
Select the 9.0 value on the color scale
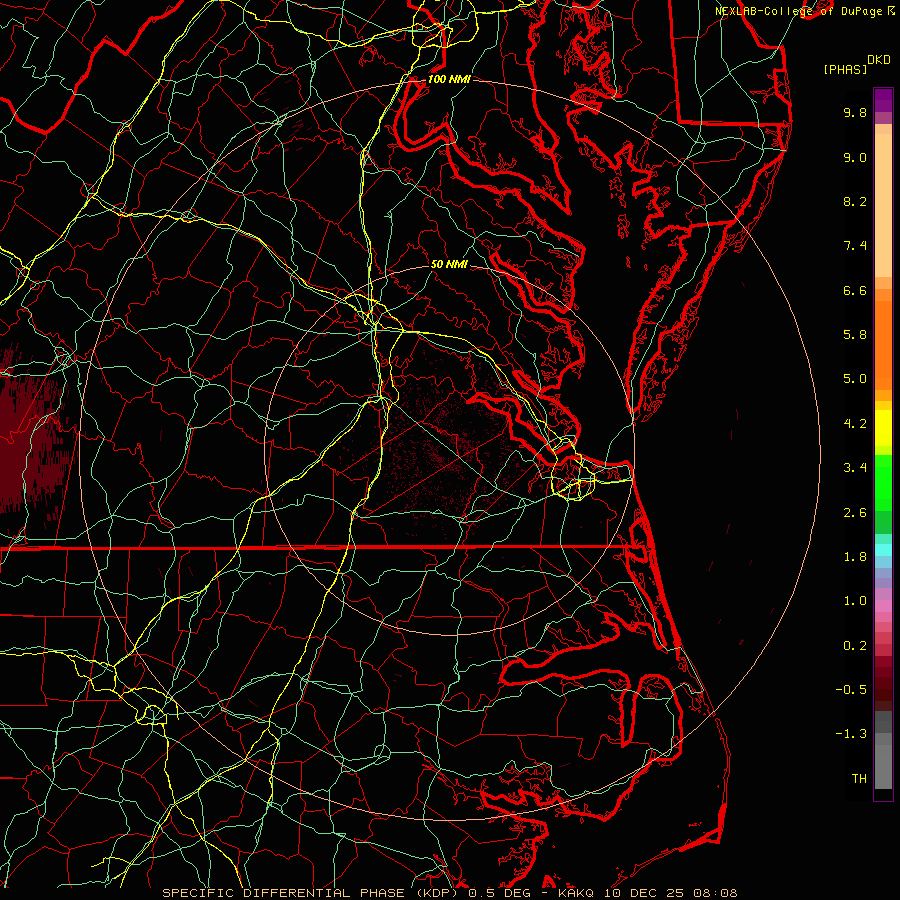pyautogui.click(x=855, y=157)
